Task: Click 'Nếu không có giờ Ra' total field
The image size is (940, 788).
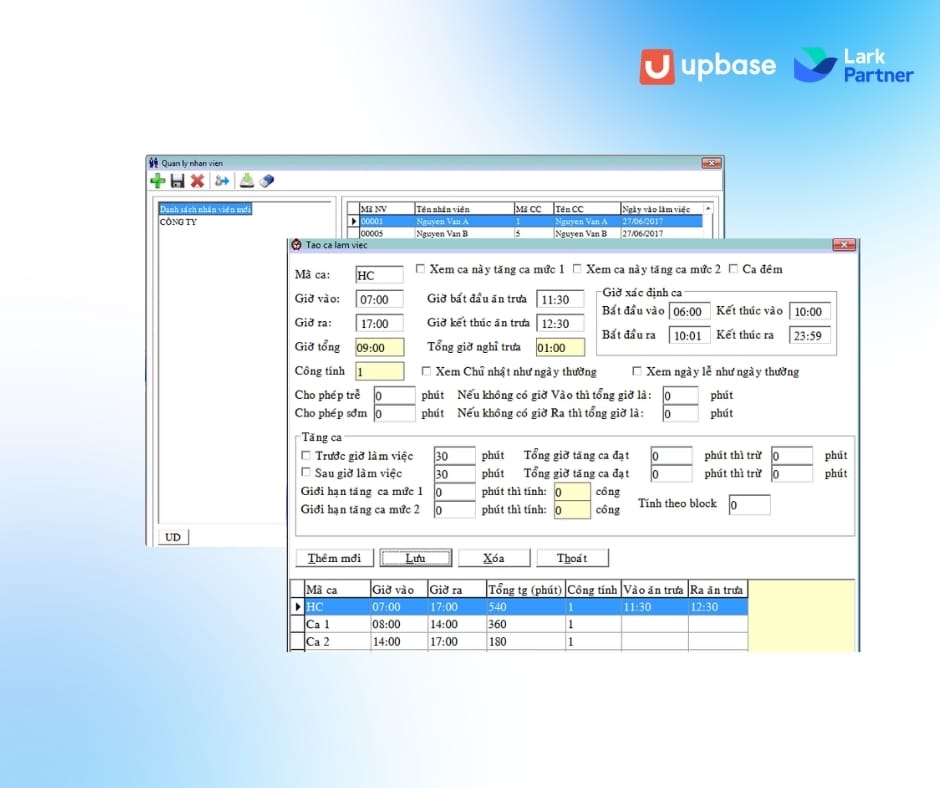Action: tap(680, 413)
